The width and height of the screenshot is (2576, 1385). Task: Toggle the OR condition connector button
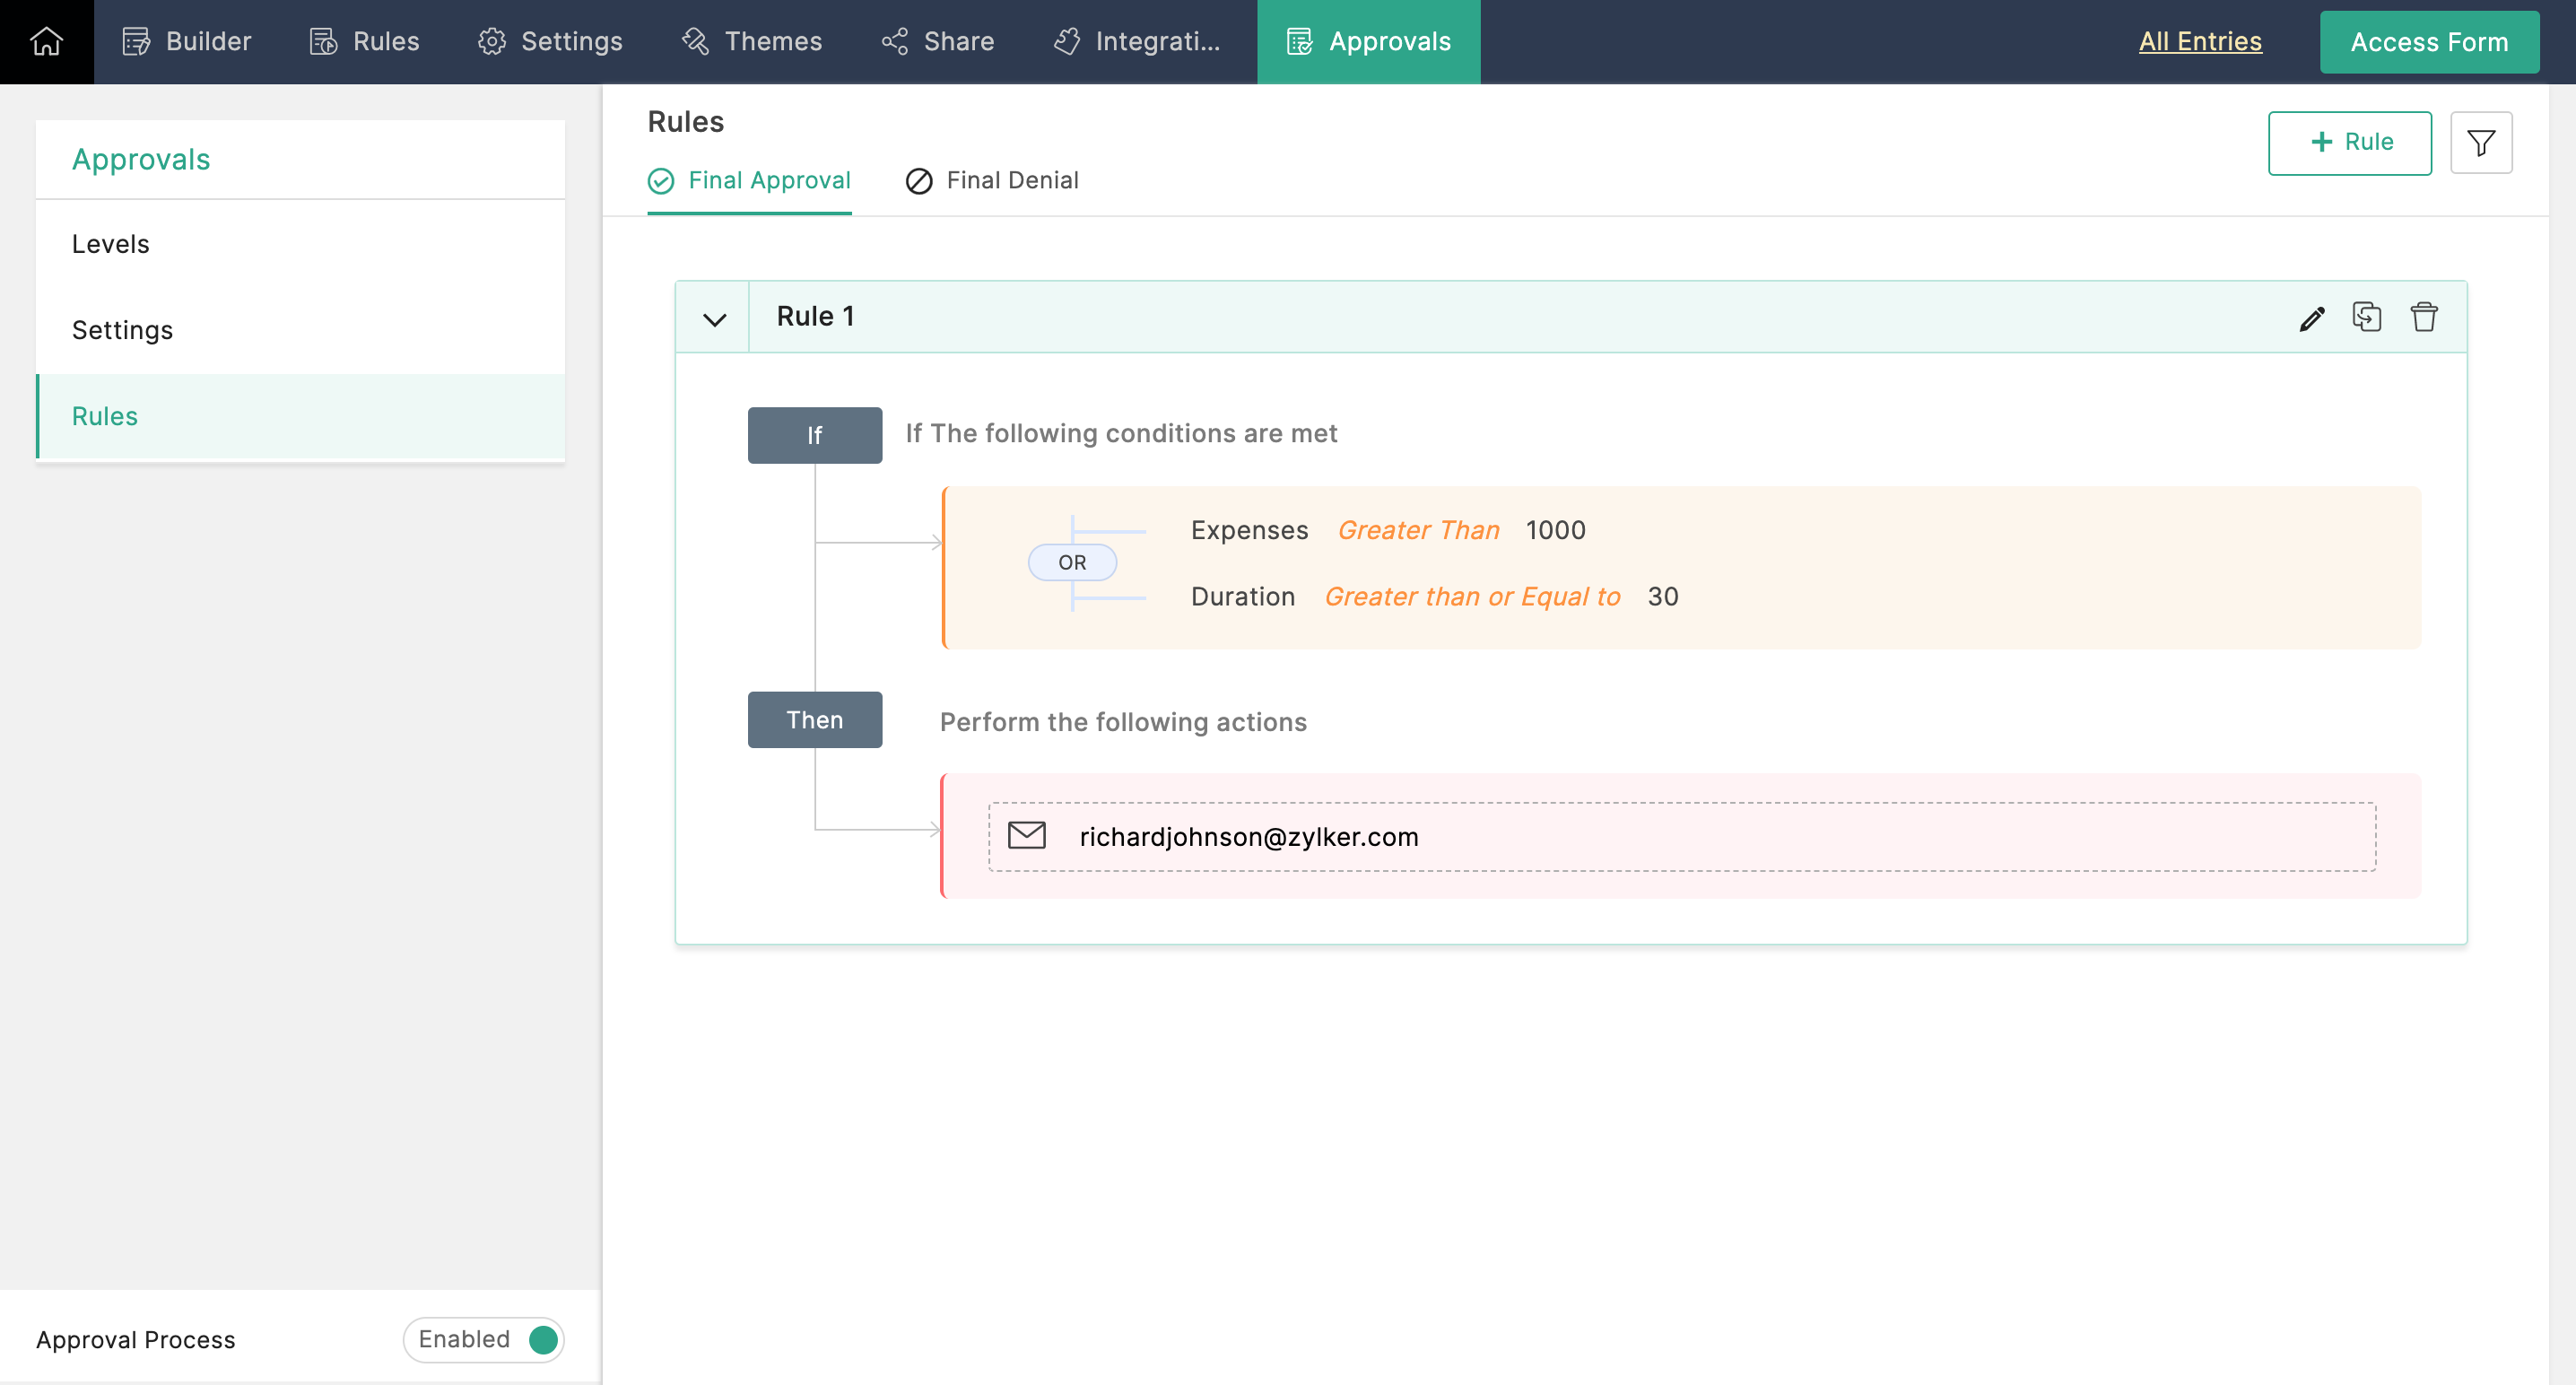tap(1073, 562)
